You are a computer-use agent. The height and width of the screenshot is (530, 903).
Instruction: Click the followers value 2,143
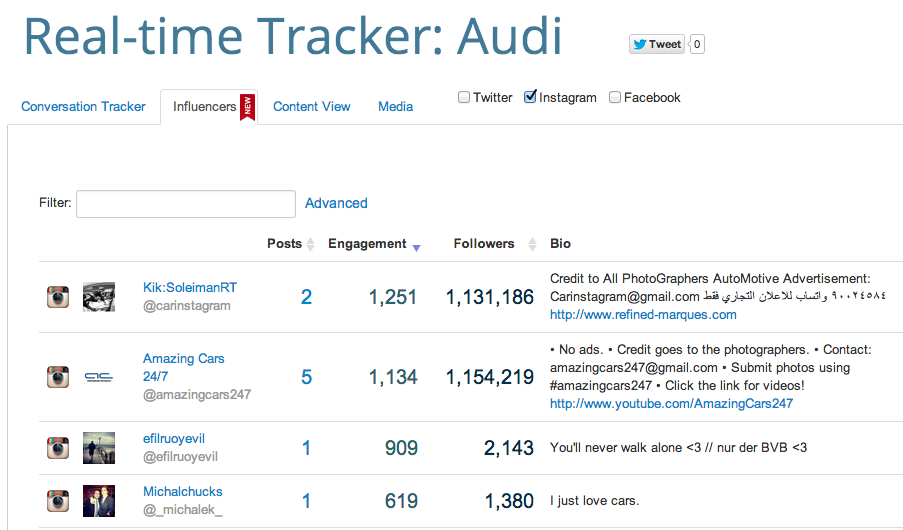click(509, 448)
